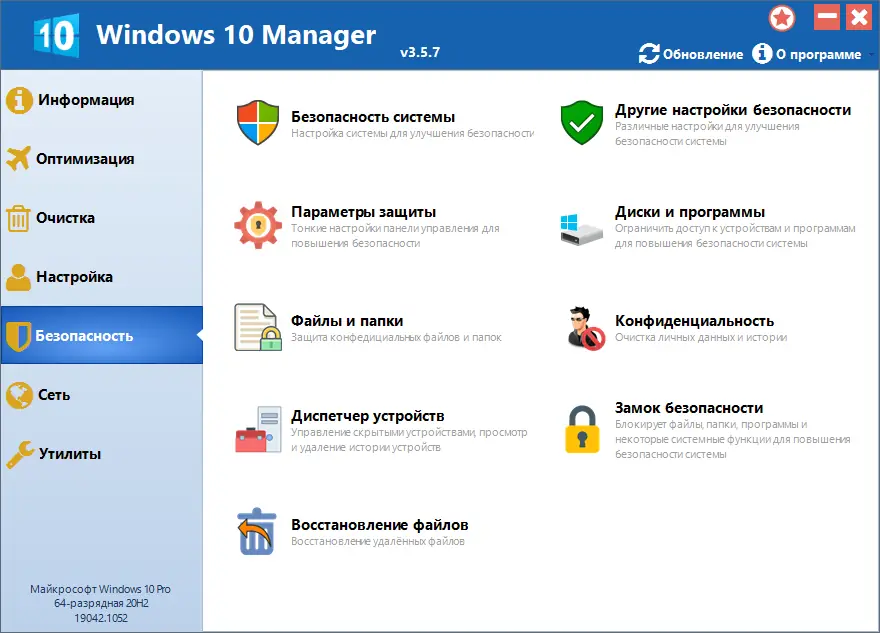
Task: Click the yellow padlock Замок безопасности icon
Action: 581,429
